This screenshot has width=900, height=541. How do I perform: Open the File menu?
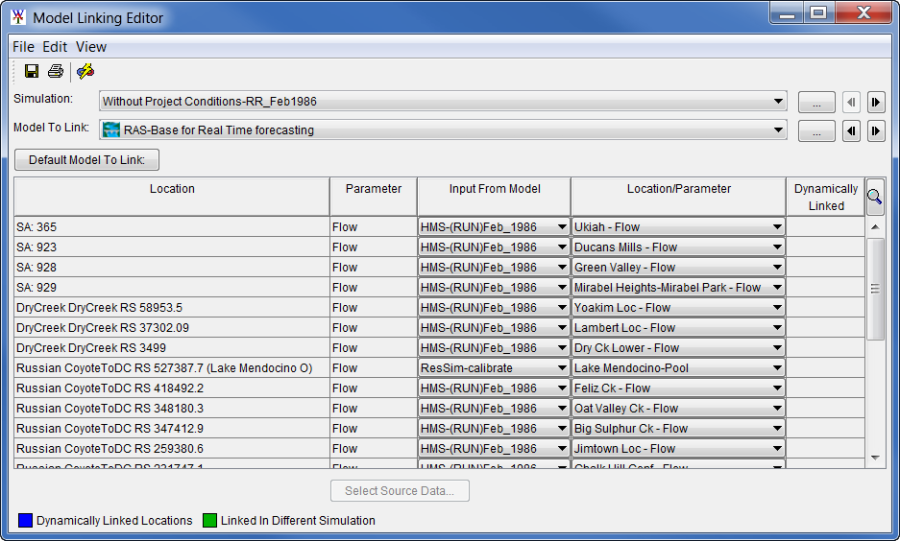tap(24, 47)
